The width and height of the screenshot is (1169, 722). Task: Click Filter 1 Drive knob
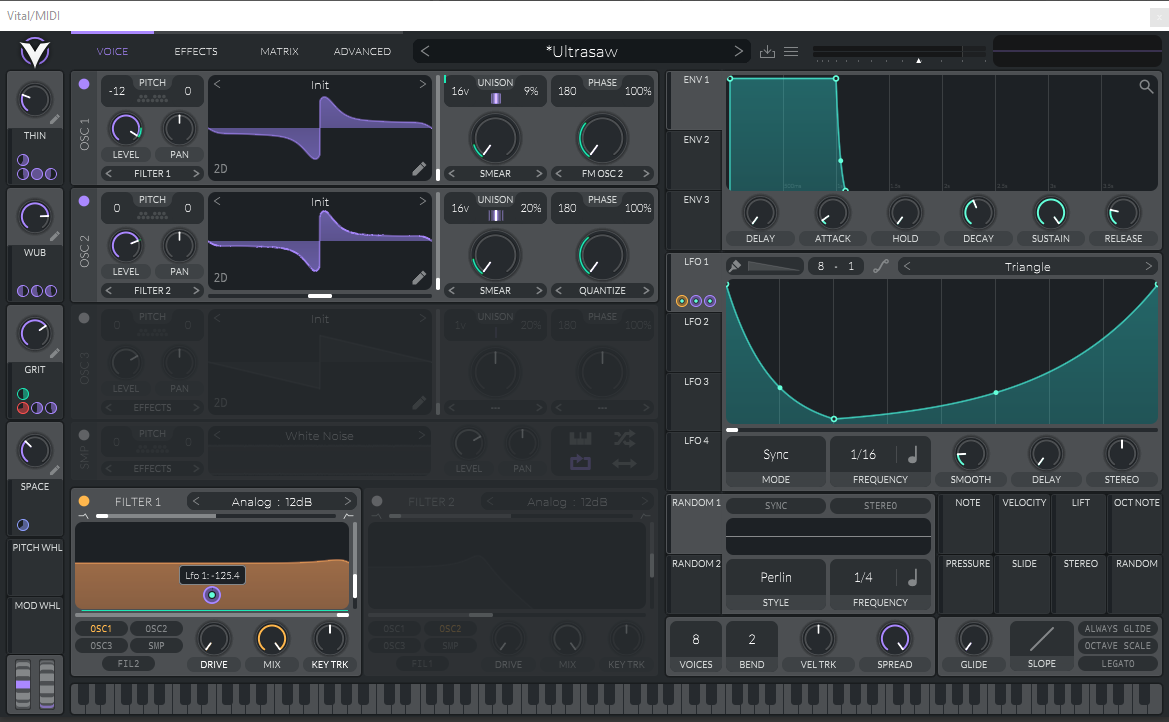[x=213, y=639]
